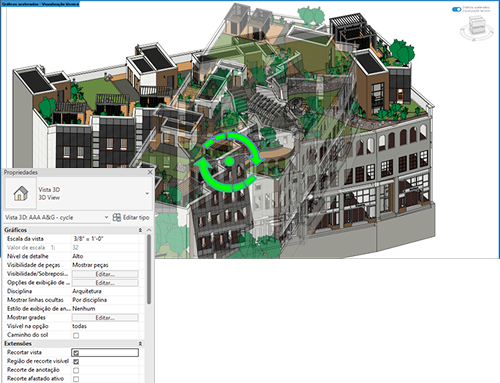Click the properties panel scroll-up arrow

coord(149,230)
